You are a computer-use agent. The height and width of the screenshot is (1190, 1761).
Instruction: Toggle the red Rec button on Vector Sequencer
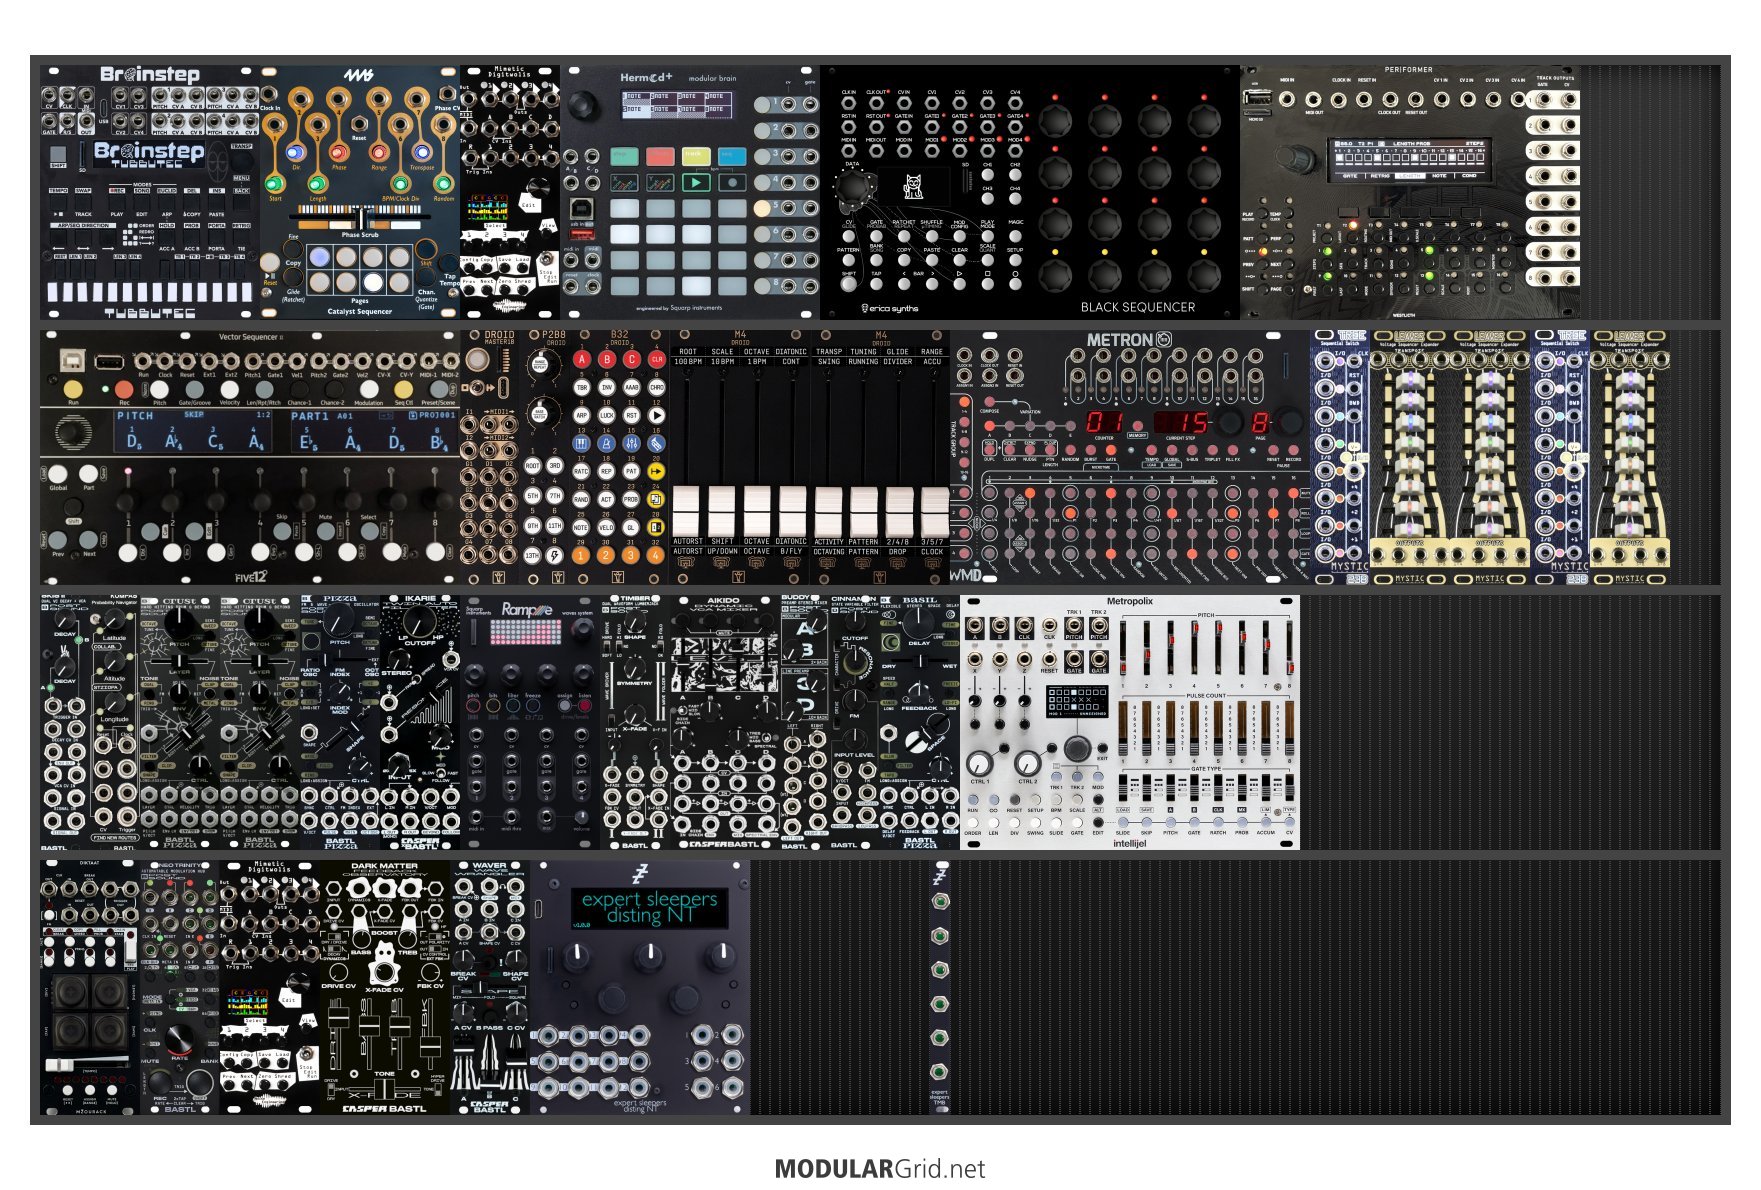123,389
